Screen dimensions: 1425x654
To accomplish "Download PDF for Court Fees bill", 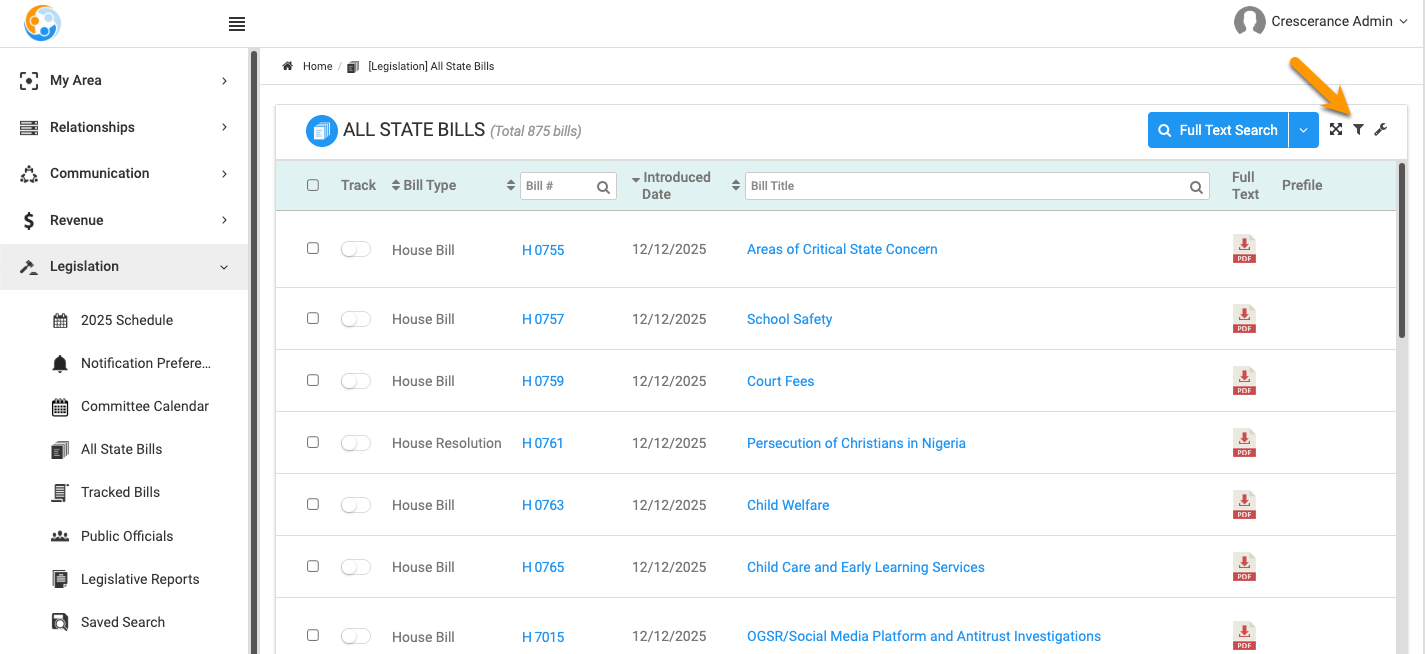I will (1244, 381).
